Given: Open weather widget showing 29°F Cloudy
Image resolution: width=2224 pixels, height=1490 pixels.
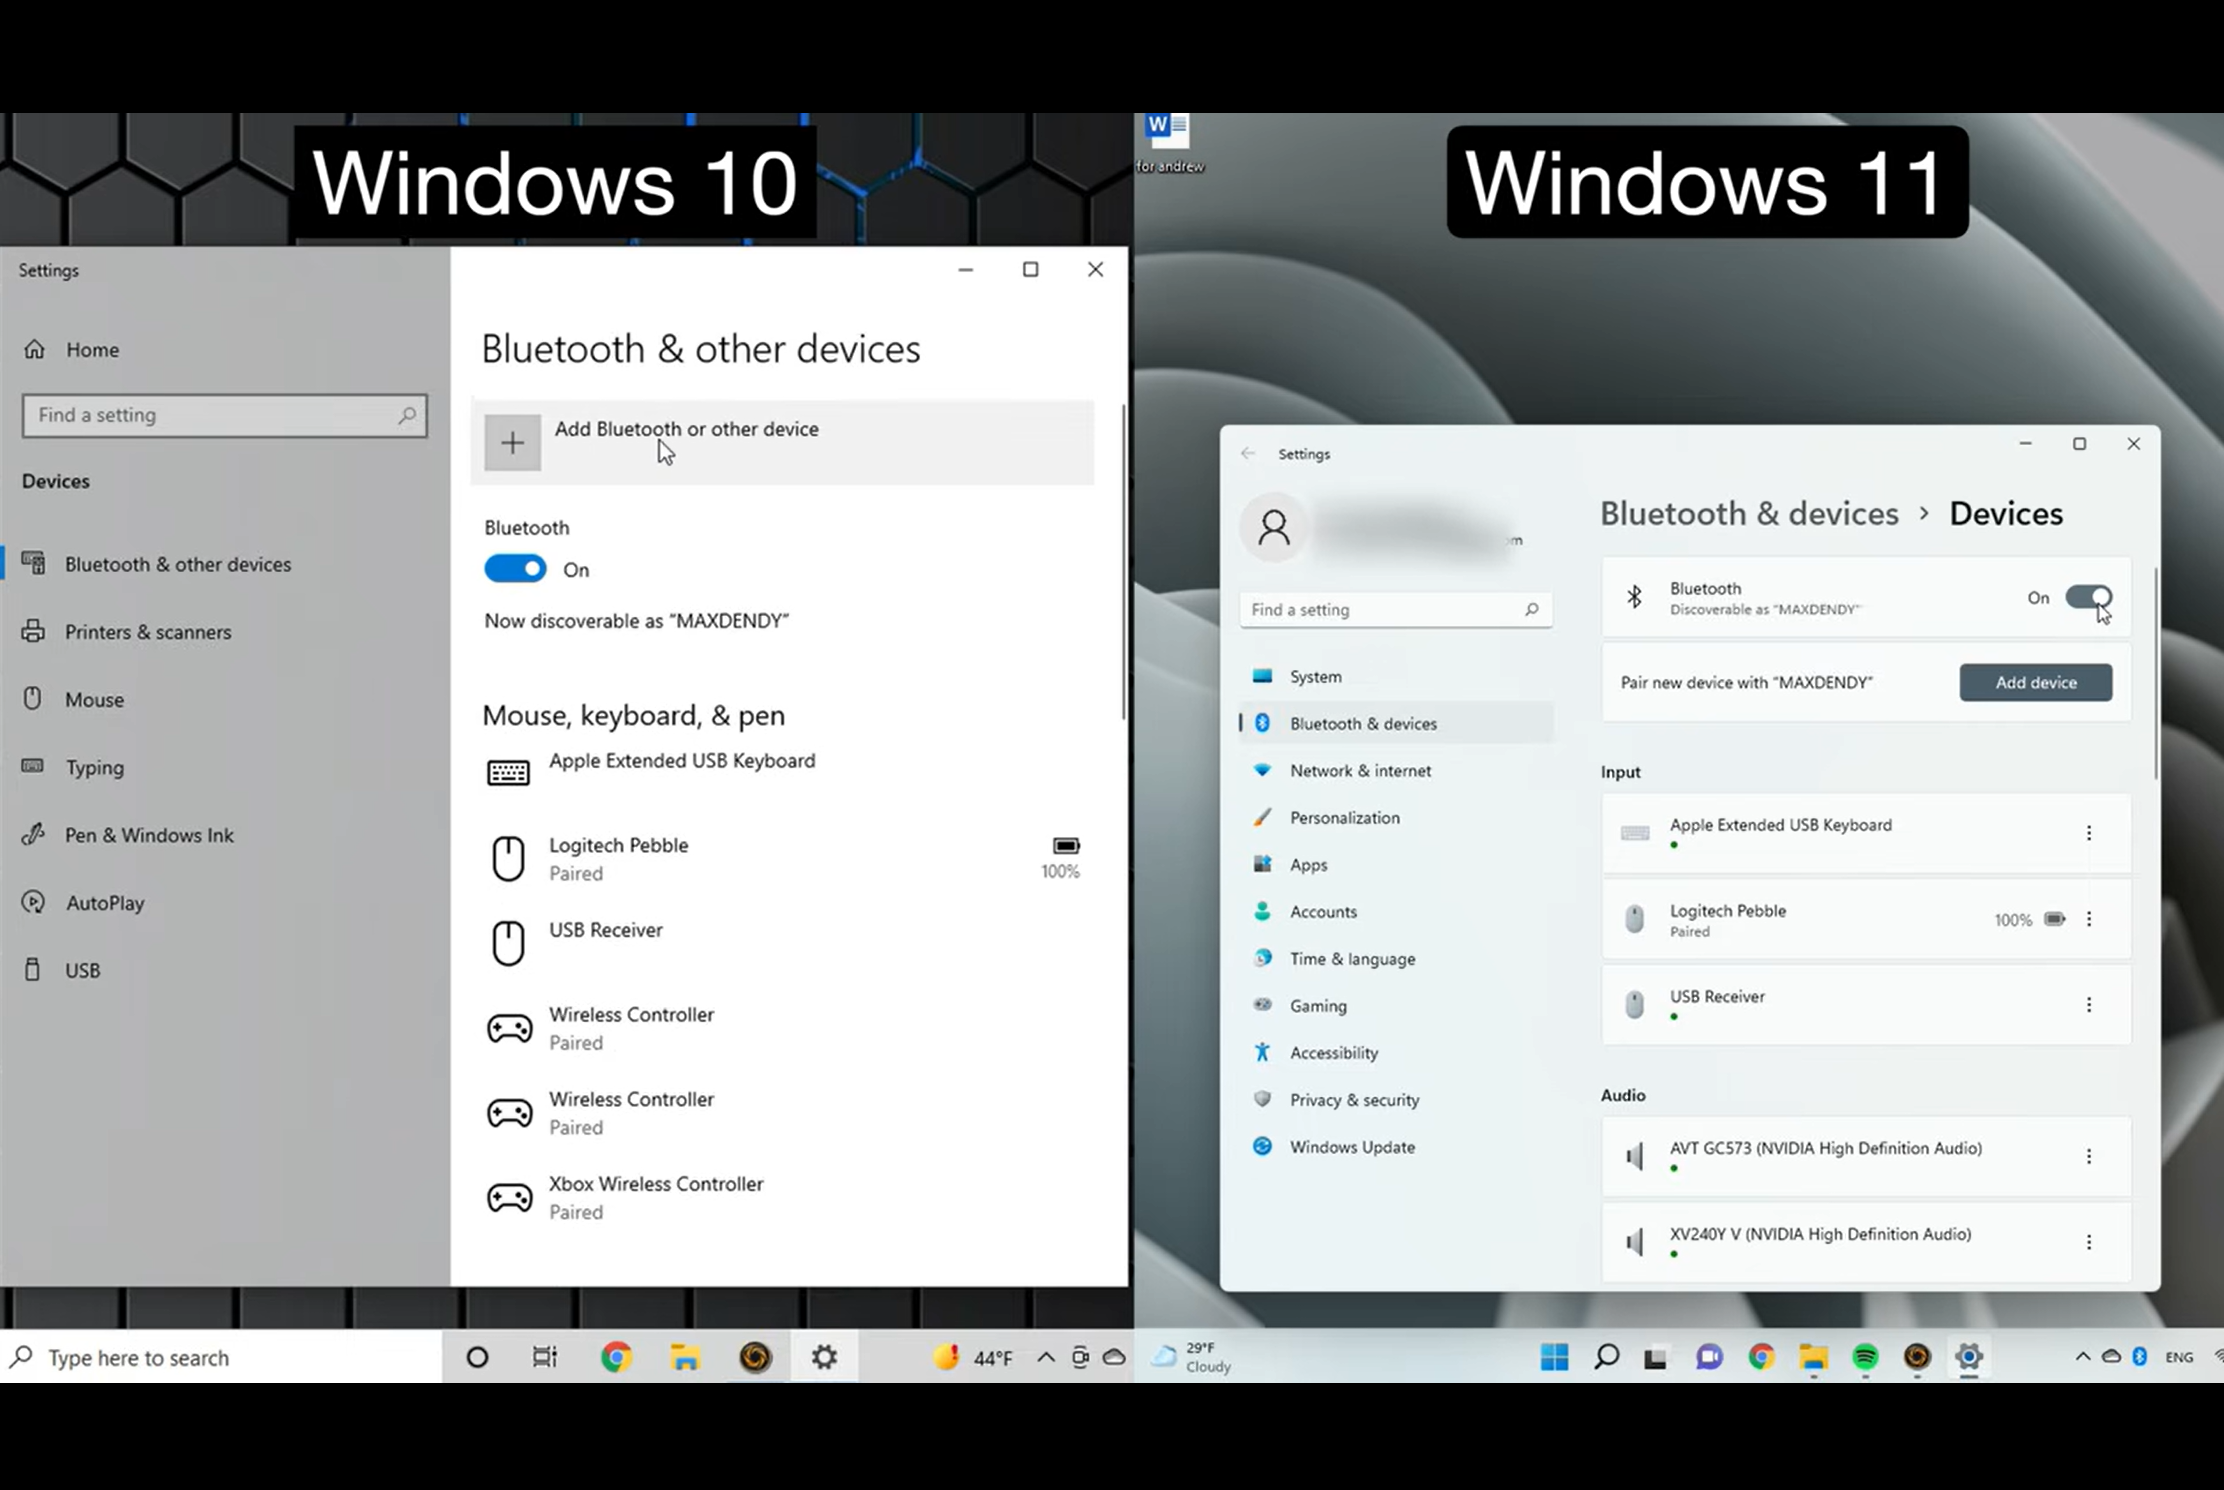Looking at the screenshot, I should (x=1191, y=1357).
